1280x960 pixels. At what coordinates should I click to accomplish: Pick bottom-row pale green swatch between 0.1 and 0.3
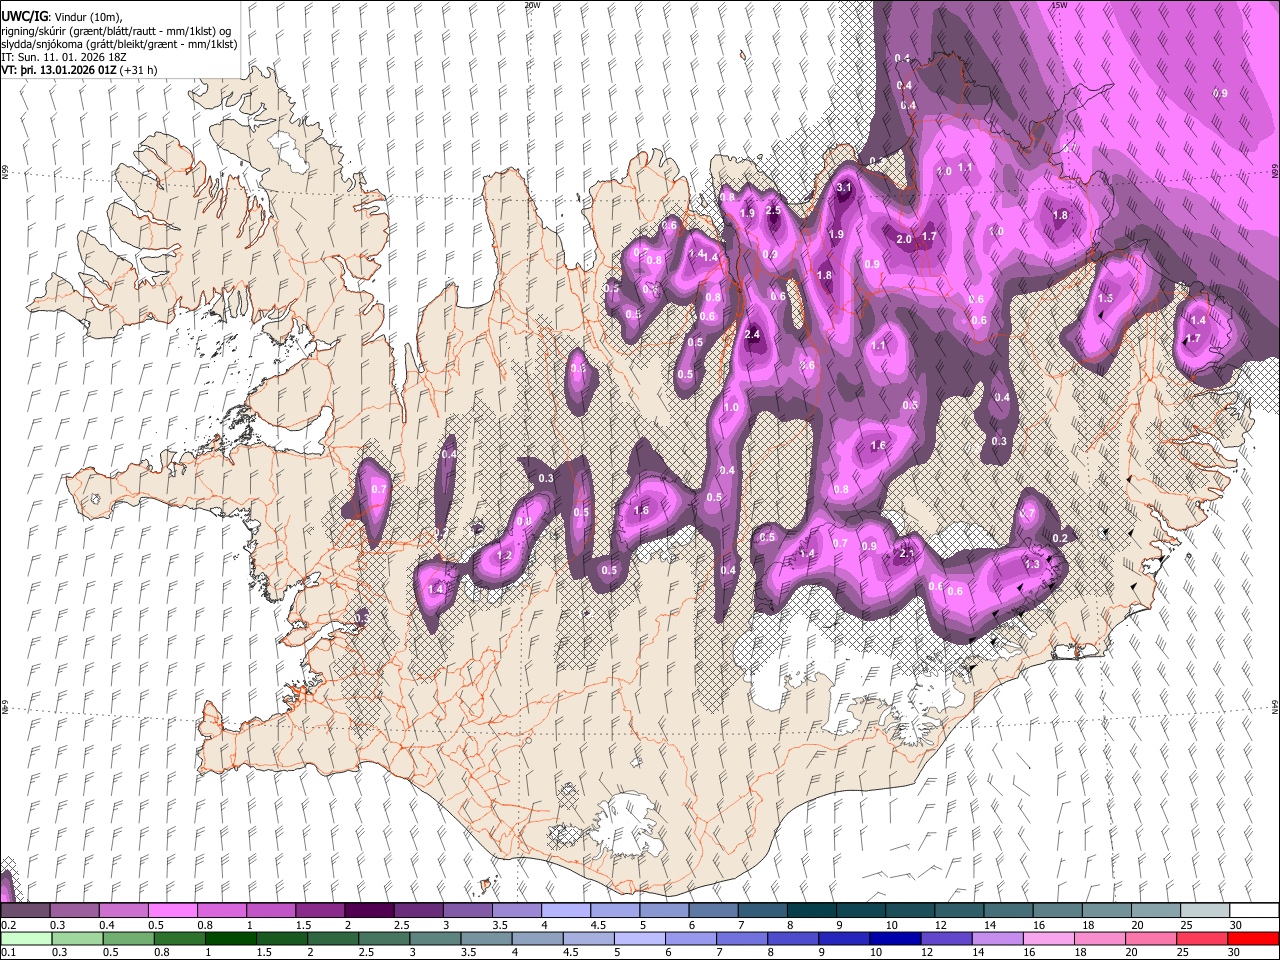coord(25,938)
